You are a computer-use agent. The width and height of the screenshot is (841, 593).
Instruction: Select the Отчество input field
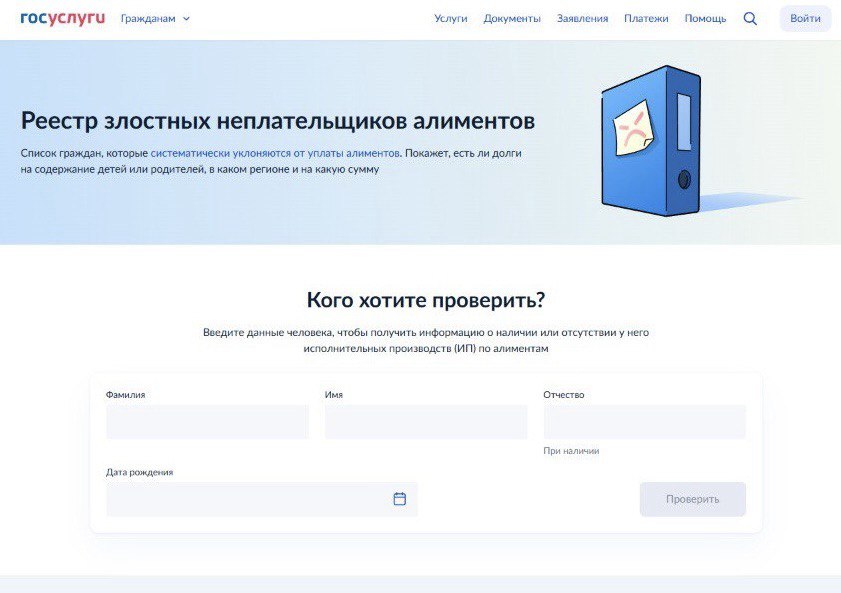[x=644, y=422]
